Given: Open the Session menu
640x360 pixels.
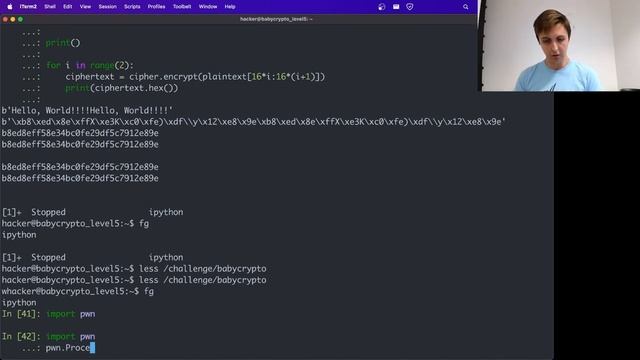Looking at the screenshot, I should pos(107,7).
